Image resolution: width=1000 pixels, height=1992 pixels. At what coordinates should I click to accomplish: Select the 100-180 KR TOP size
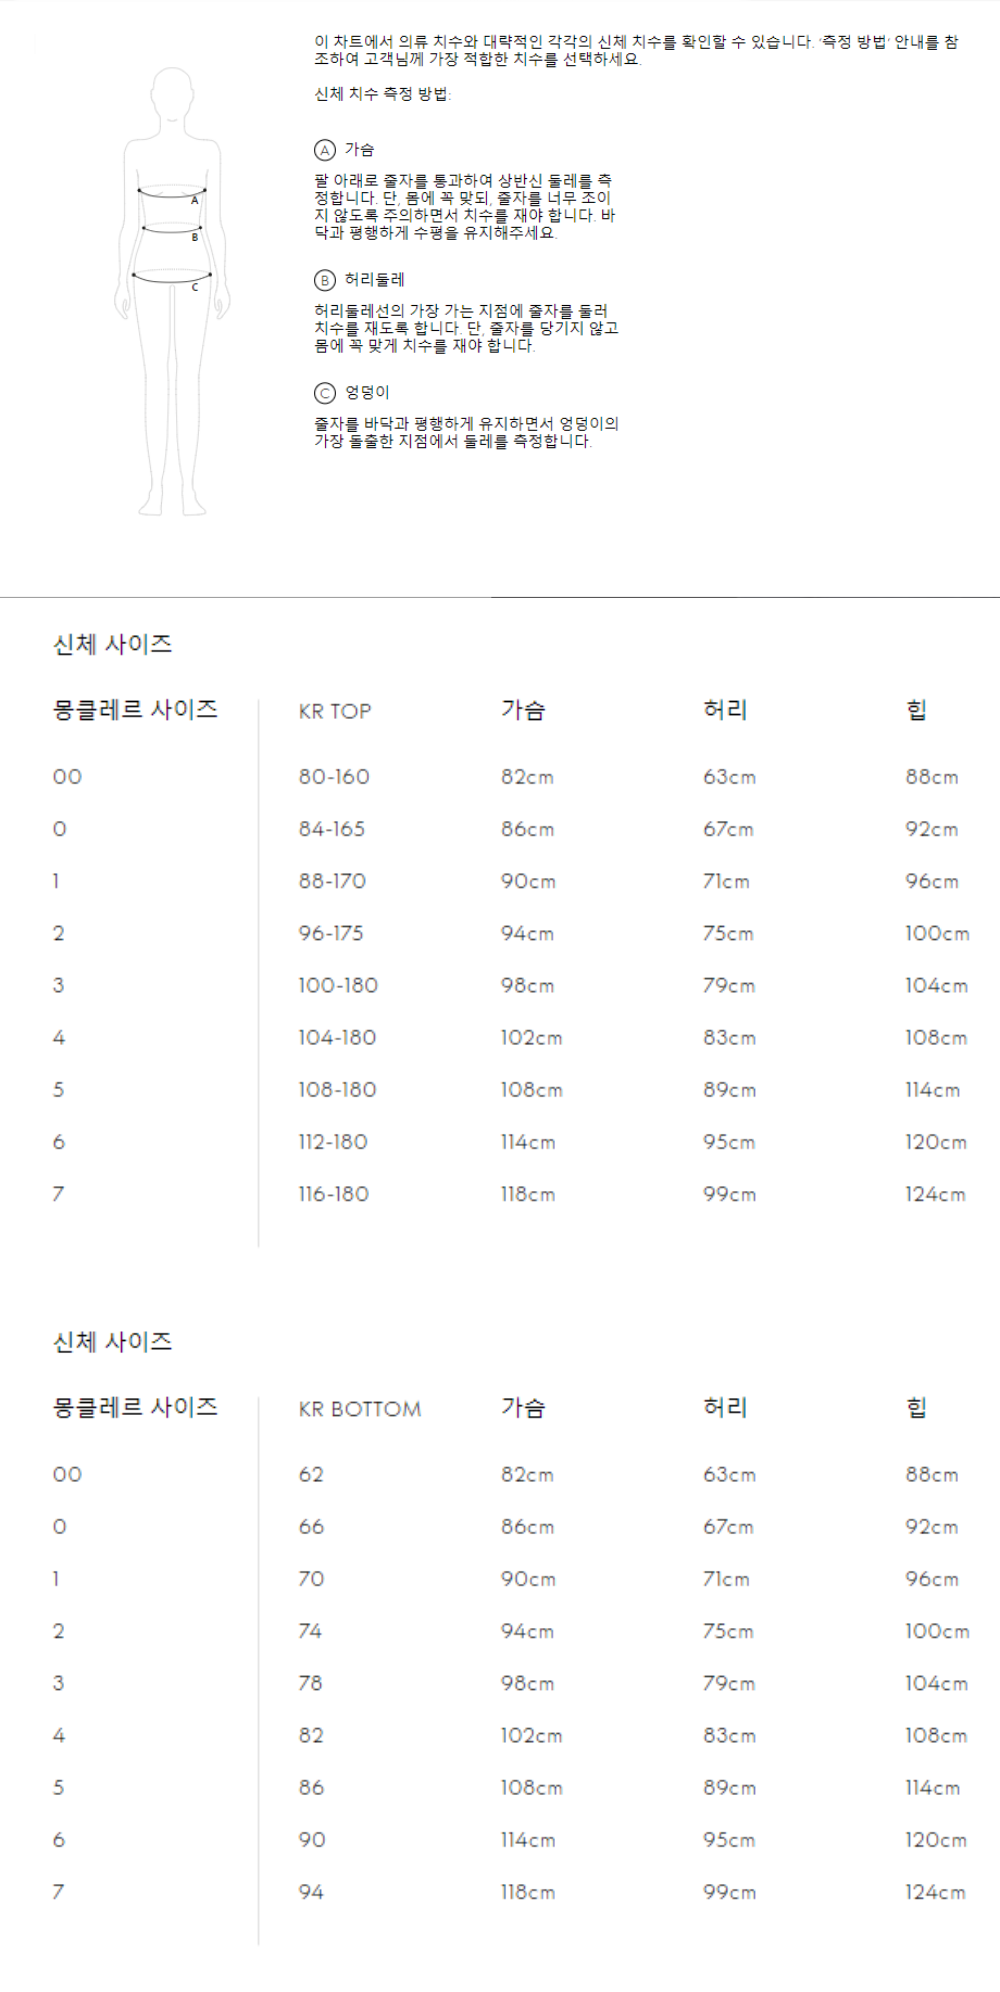pyautogui.click(x=338, y=985)
